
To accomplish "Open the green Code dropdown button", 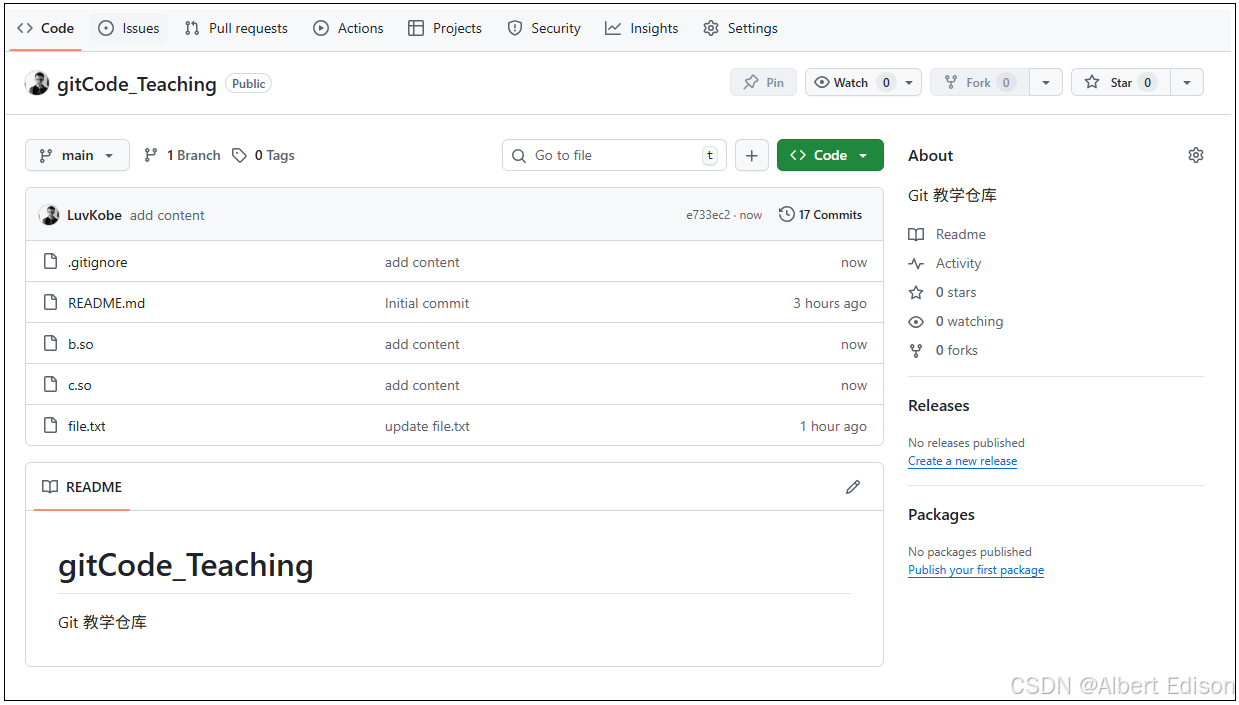I will coord(830,155).
